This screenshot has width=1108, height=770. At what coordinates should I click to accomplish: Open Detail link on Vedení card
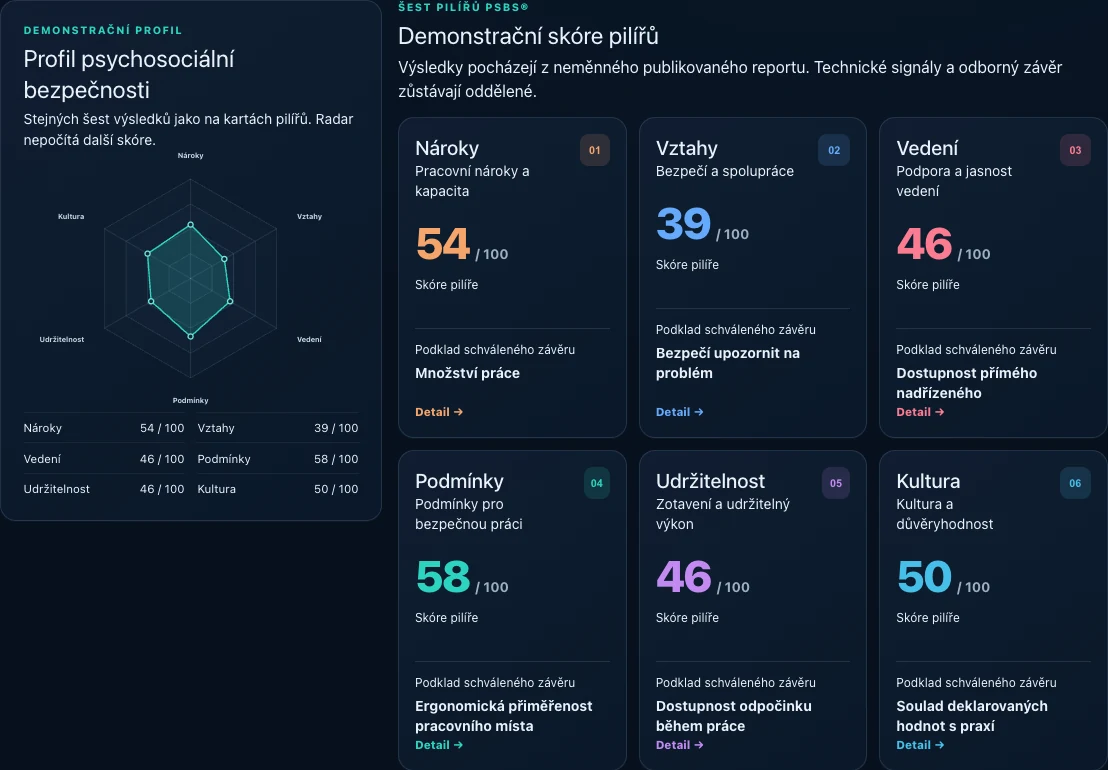[920, 412]
